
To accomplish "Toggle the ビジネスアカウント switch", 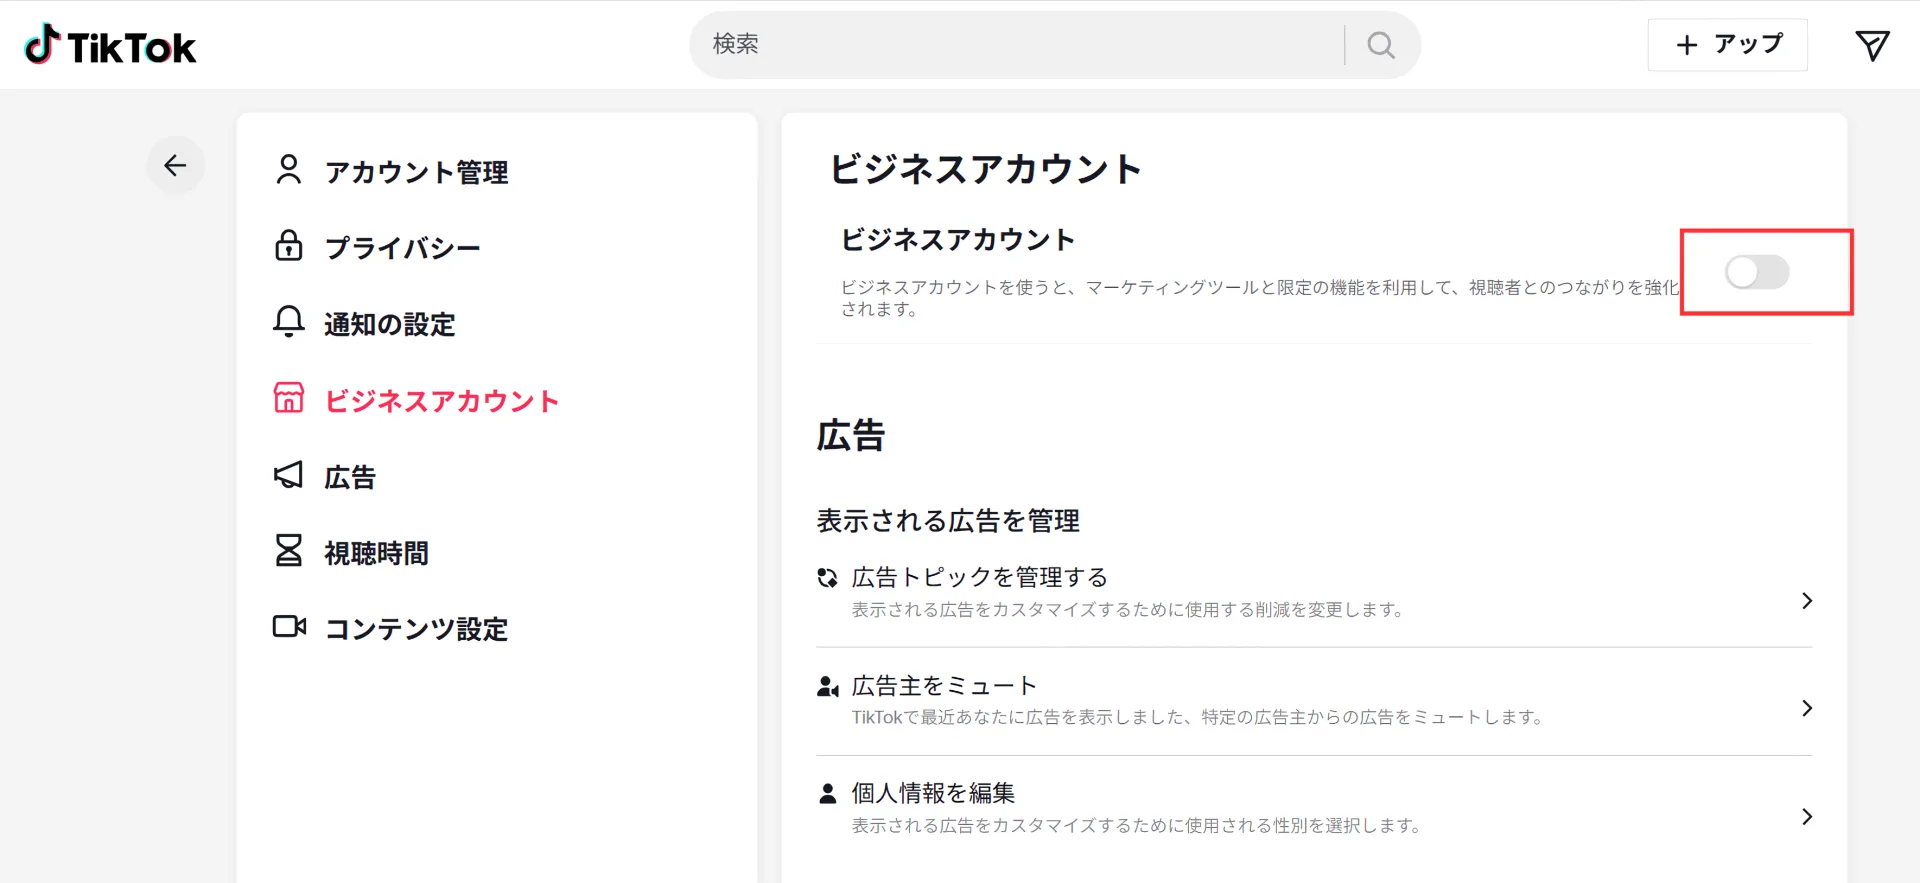I will pos(1757,272).
